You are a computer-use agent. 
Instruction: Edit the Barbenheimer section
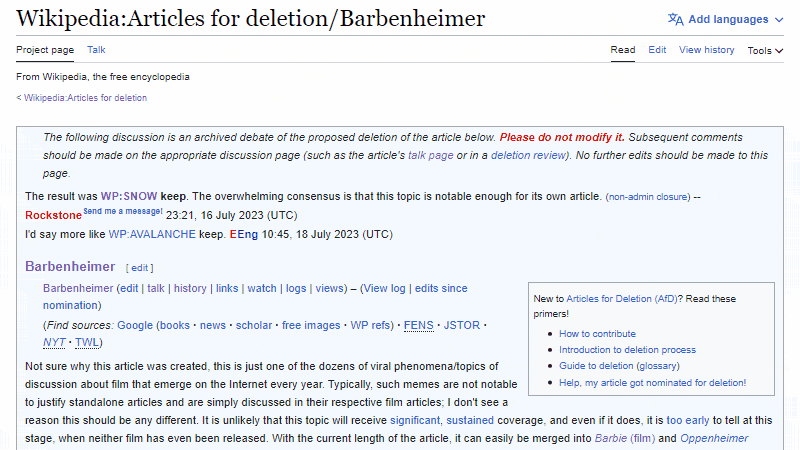point(139,268)
